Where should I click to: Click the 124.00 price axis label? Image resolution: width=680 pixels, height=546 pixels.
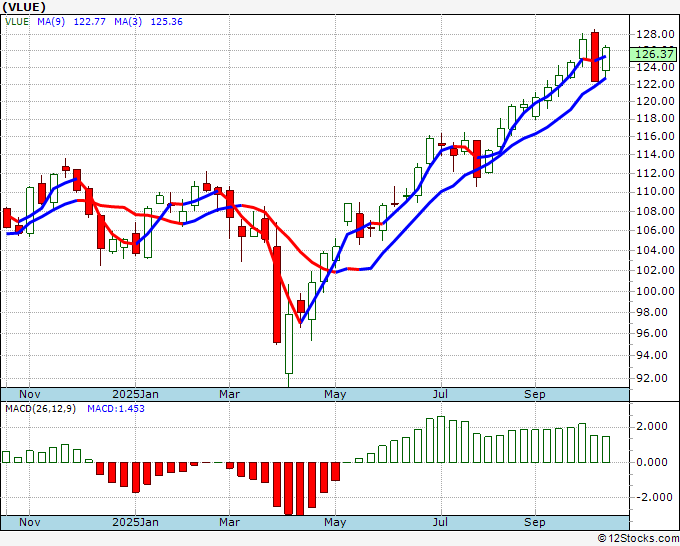[x=655, y=67]
